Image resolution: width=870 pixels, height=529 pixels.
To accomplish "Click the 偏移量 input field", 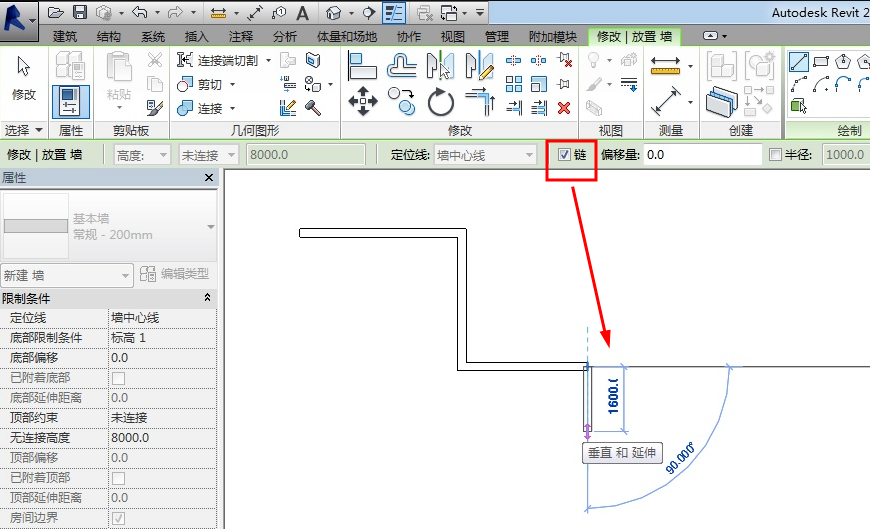I will (x=702, y=155).
